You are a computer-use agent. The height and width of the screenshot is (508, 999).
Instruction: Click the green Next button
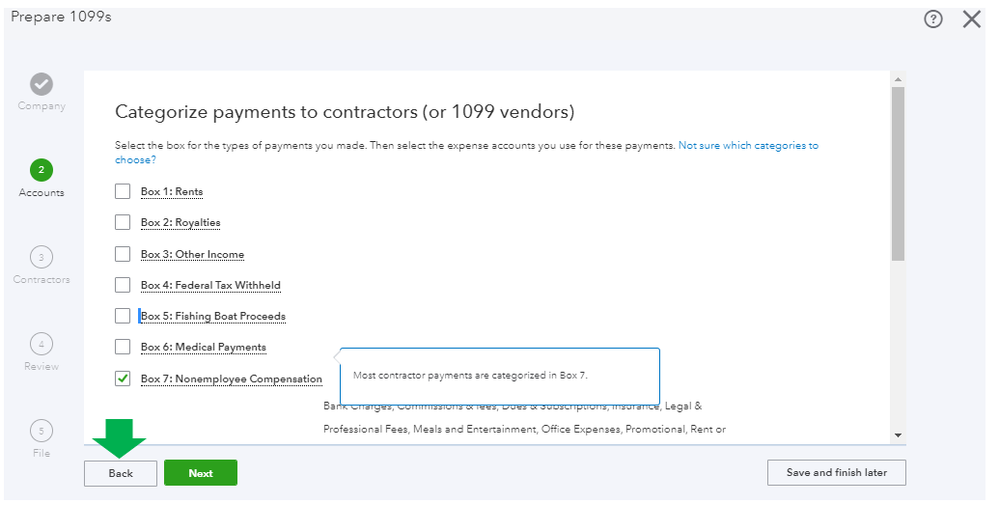click(x=200, y=473)
